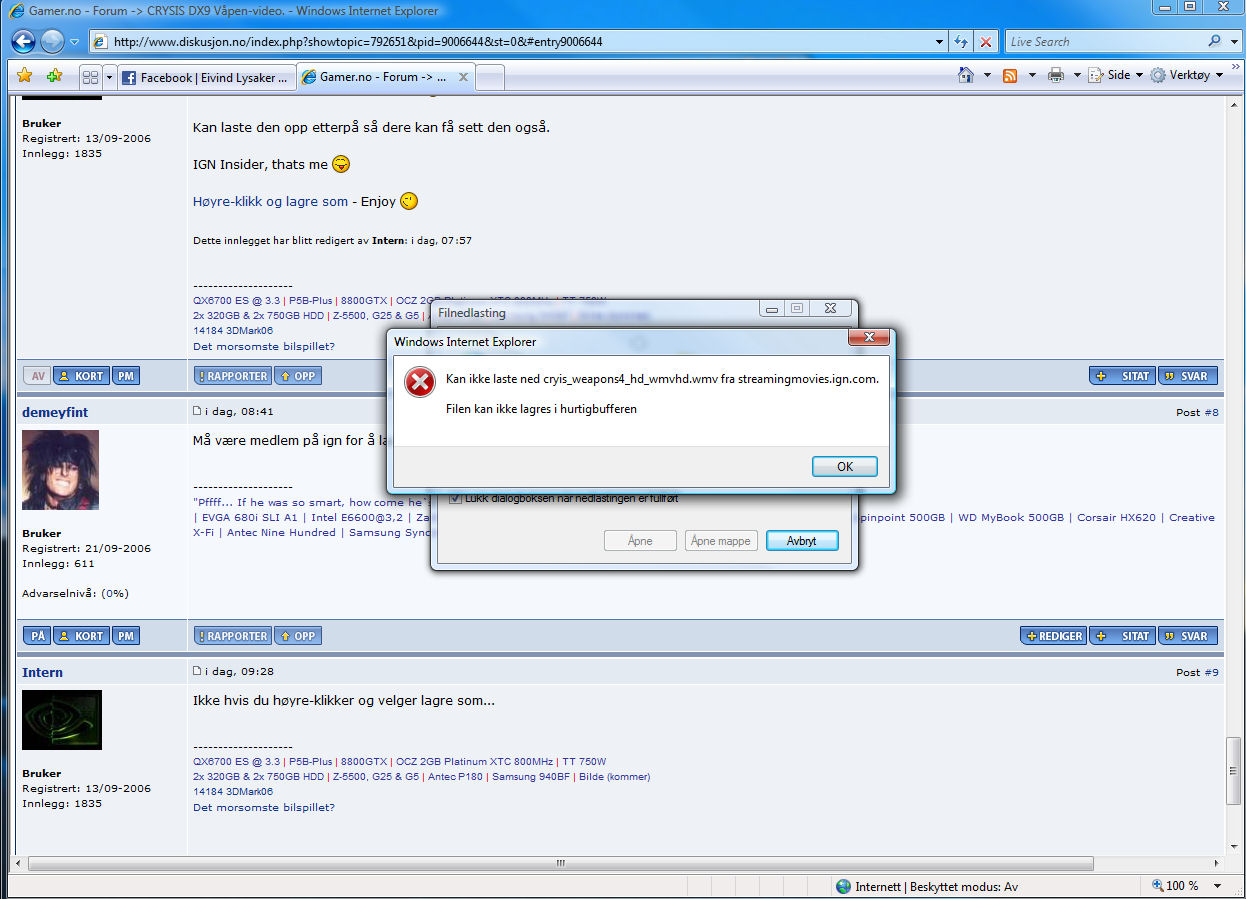Click PM button in demeyfint's post footer
Screen dimensions: 1246x899
pyautogui.click(x=125, y=636)
